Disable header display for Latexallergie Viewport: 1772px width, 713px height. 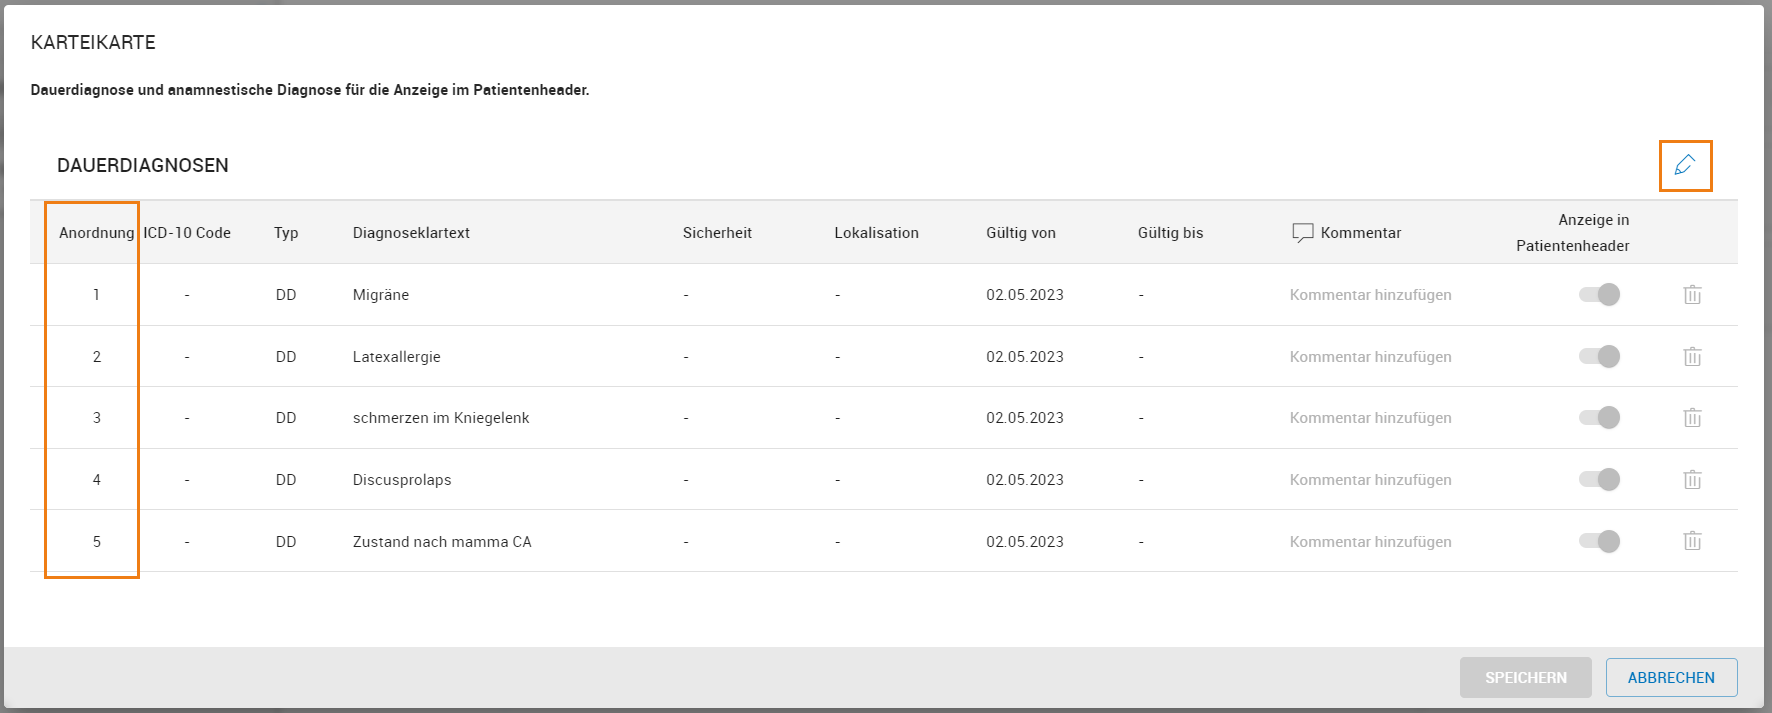coord(1599,357)
